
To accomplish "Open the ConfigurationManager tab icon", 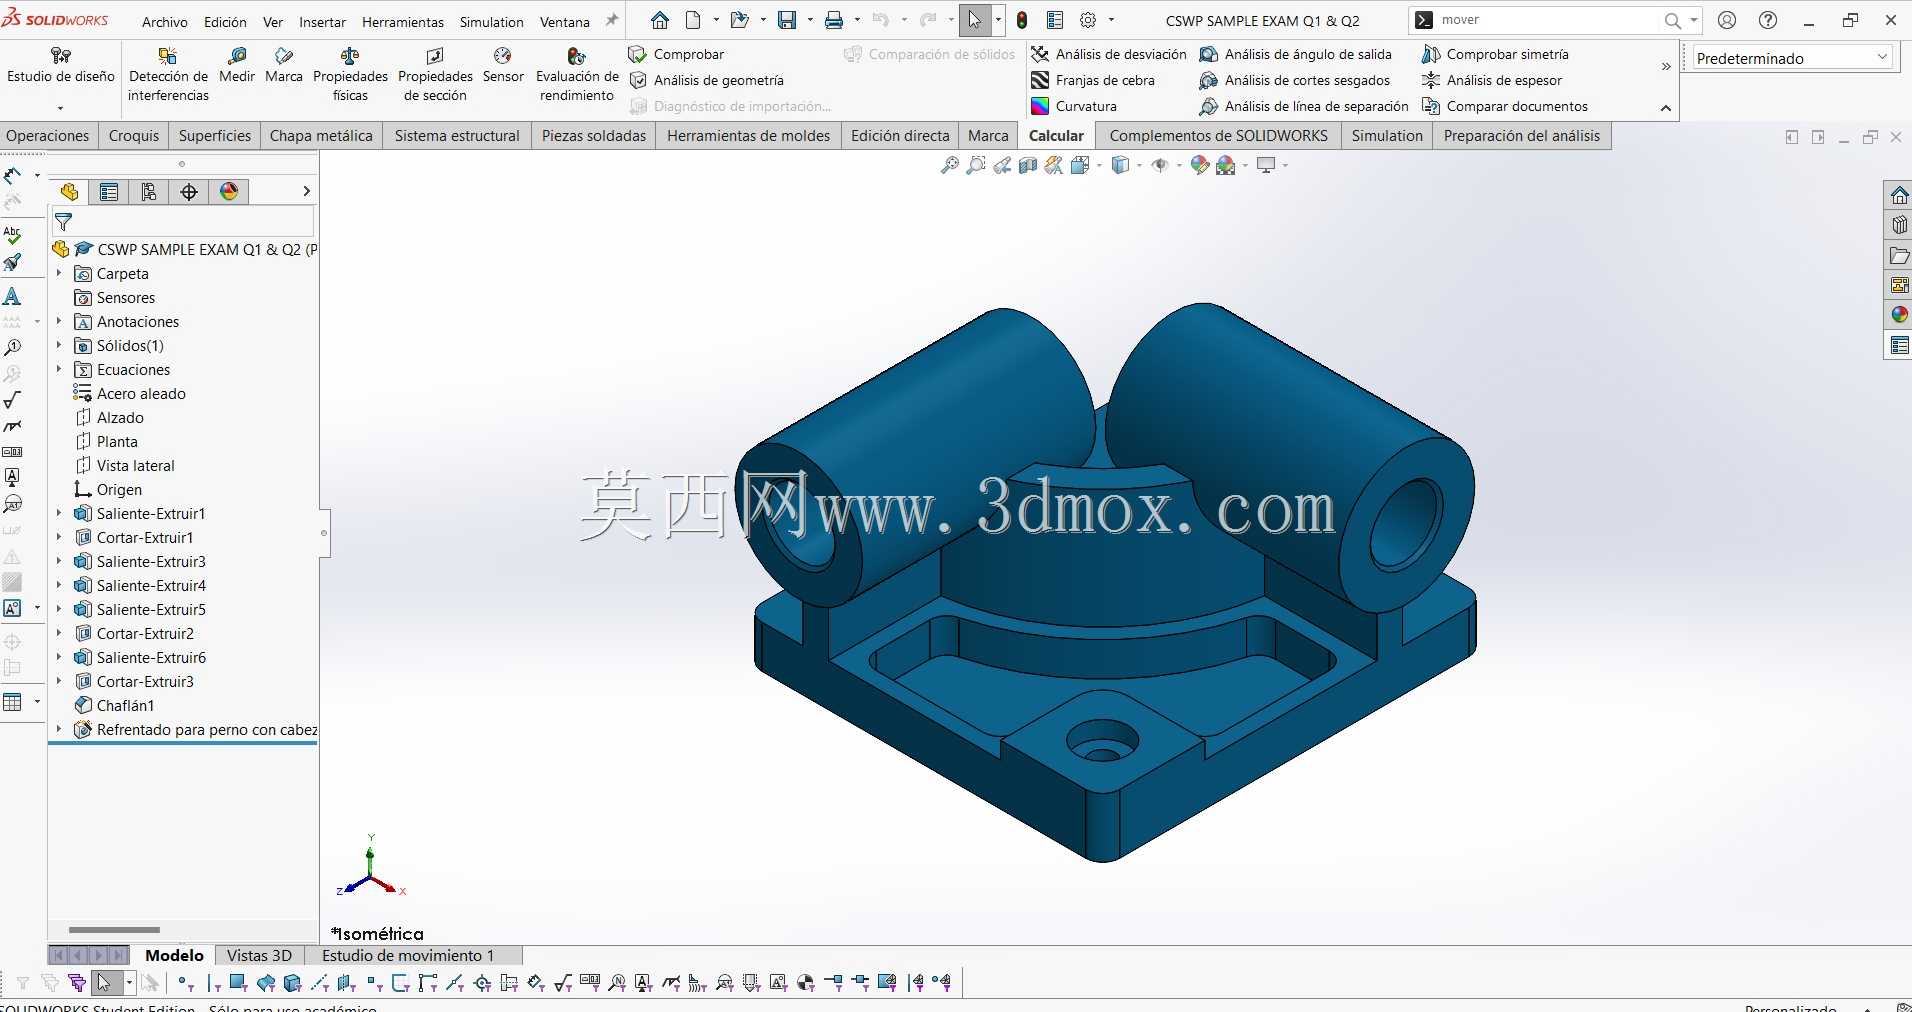I will pyautogui.click(x=149, y=192).
